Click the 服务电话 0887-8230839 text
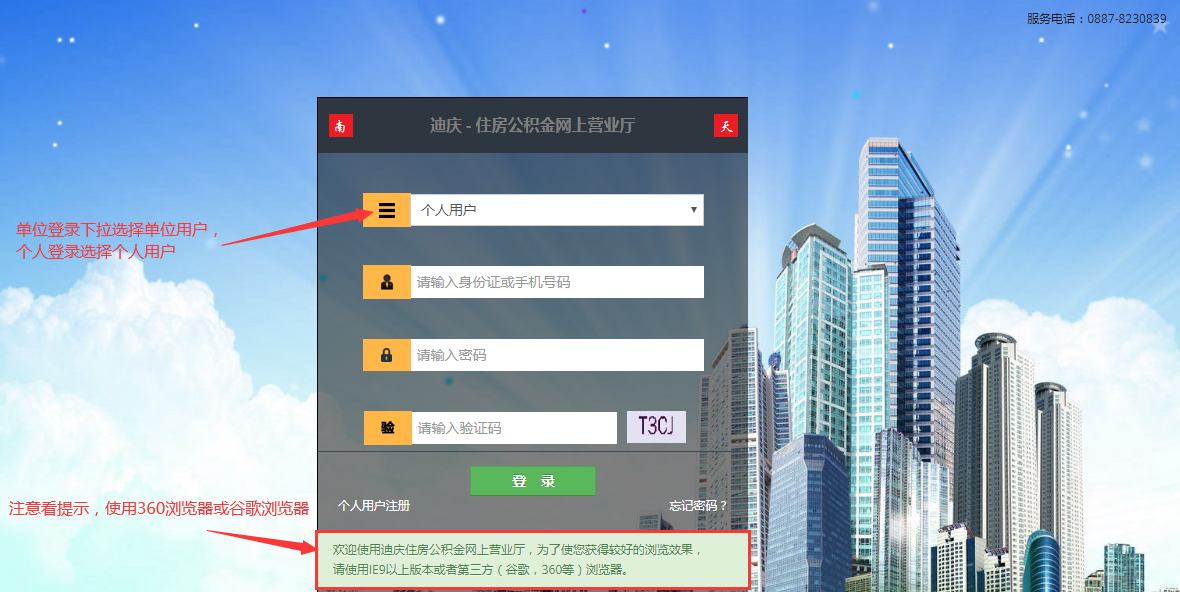Screen dimensions: 1180x592 point(1096,19)
